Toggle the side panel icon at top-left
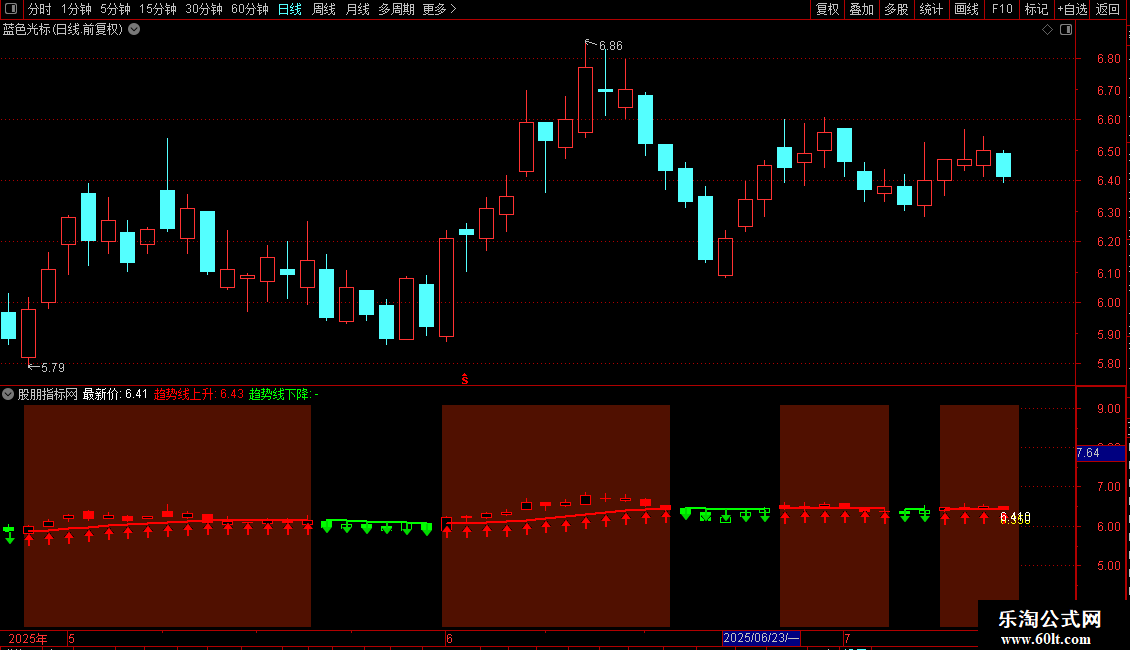1130x650 pixels. point(11,9)
